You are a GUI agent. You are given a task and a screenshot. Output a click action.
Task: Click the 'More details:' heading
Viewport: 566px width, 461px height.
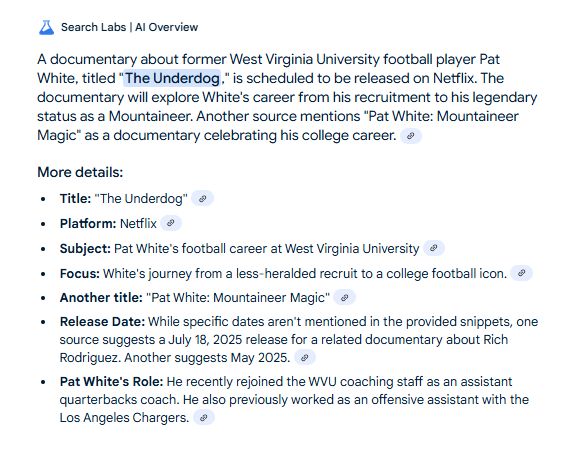pos(80,172)
